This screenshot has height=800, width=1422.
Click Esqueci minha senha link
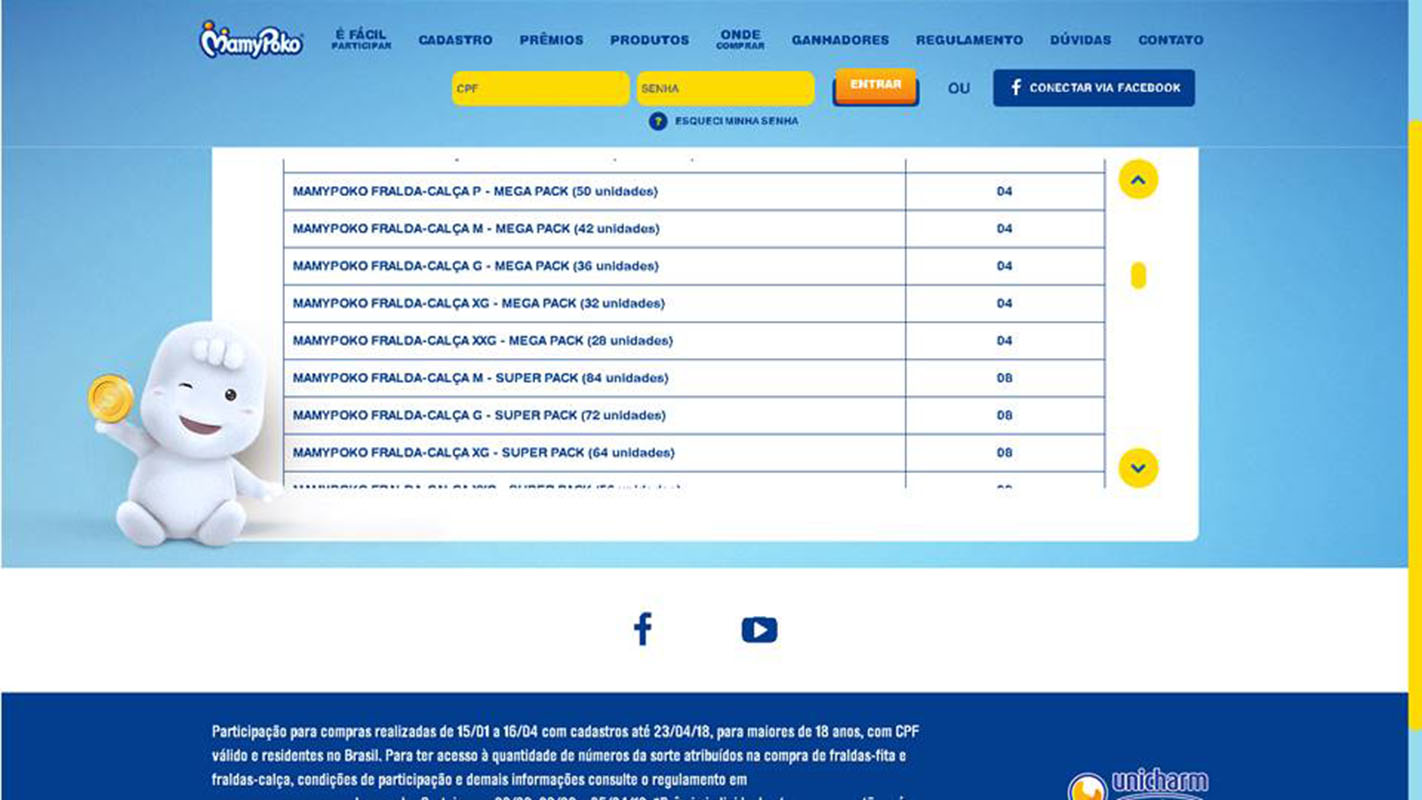click(736, 121)
